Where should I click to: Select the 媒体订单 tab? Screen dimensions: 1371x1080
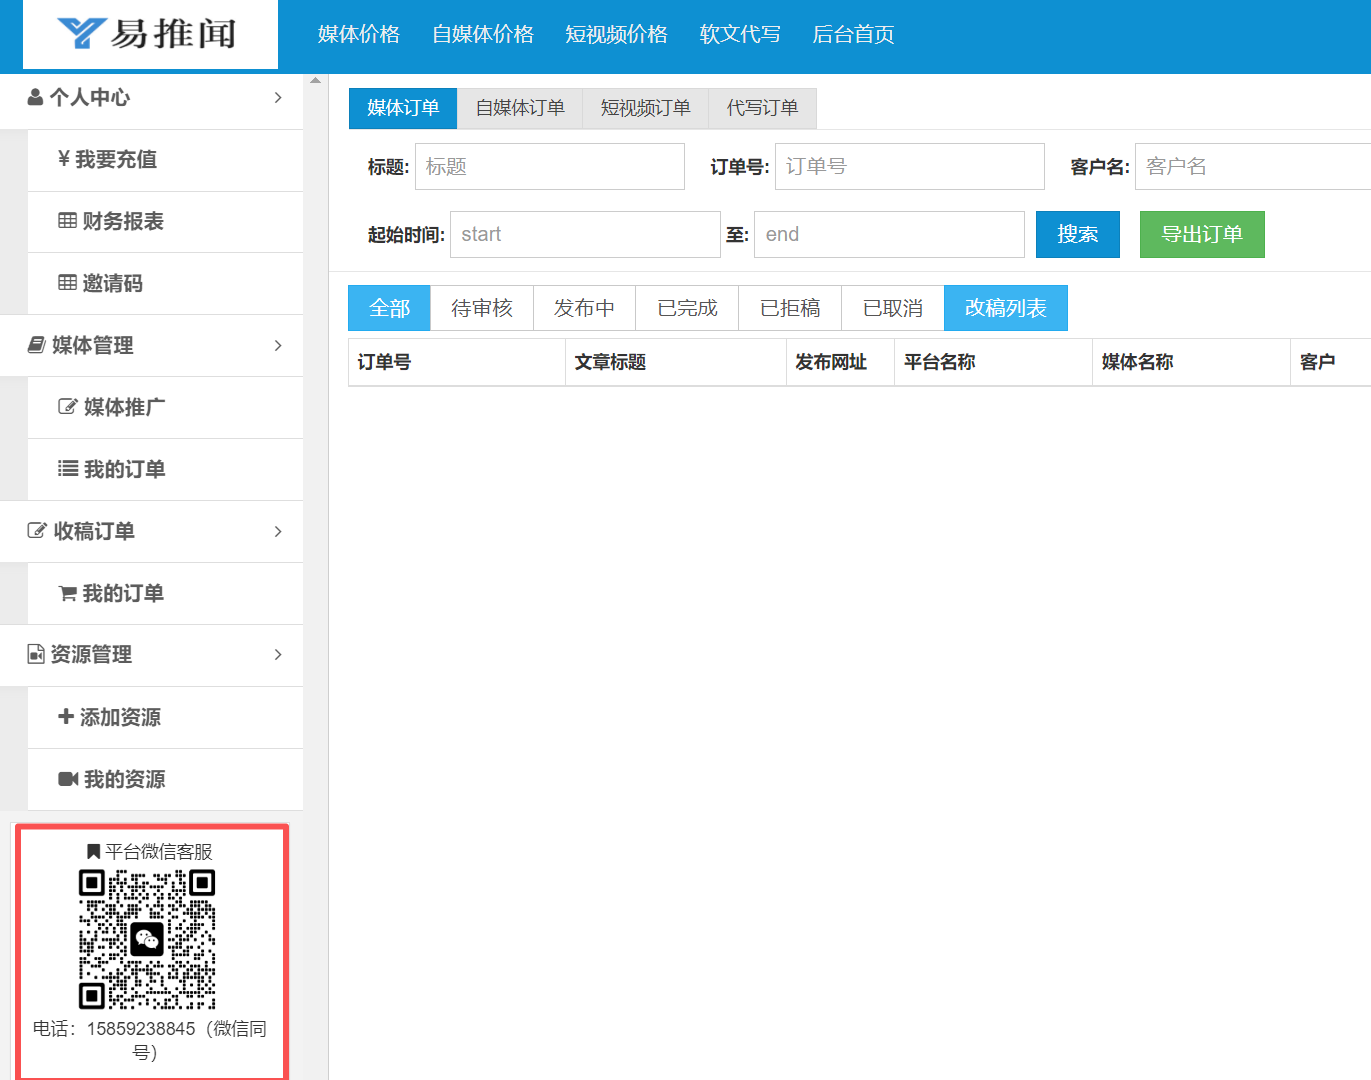(x=403, y=108)
